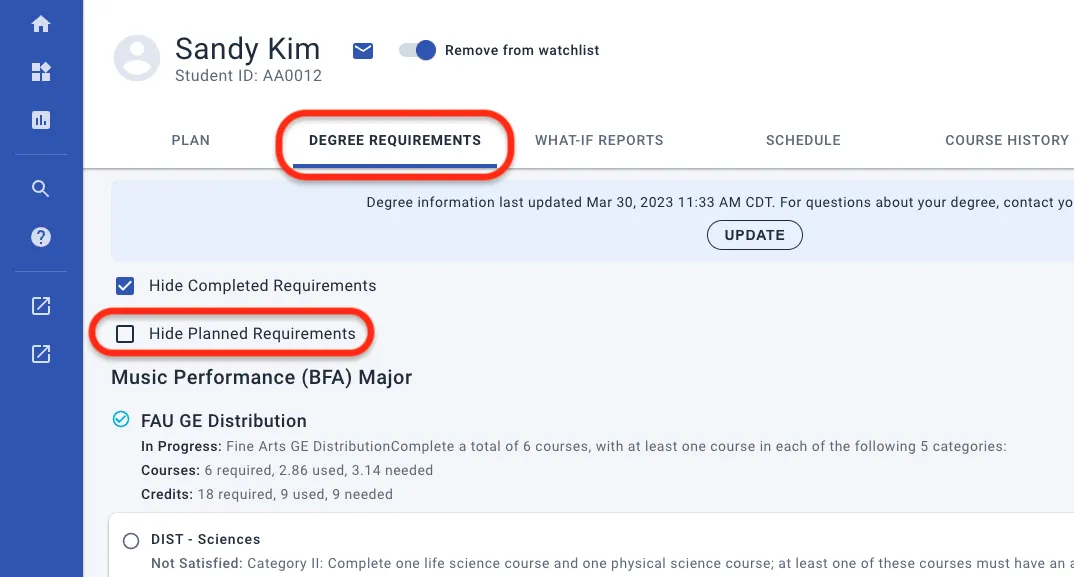Click the DIST - Sciences requirement title

(x=205, y=539)
